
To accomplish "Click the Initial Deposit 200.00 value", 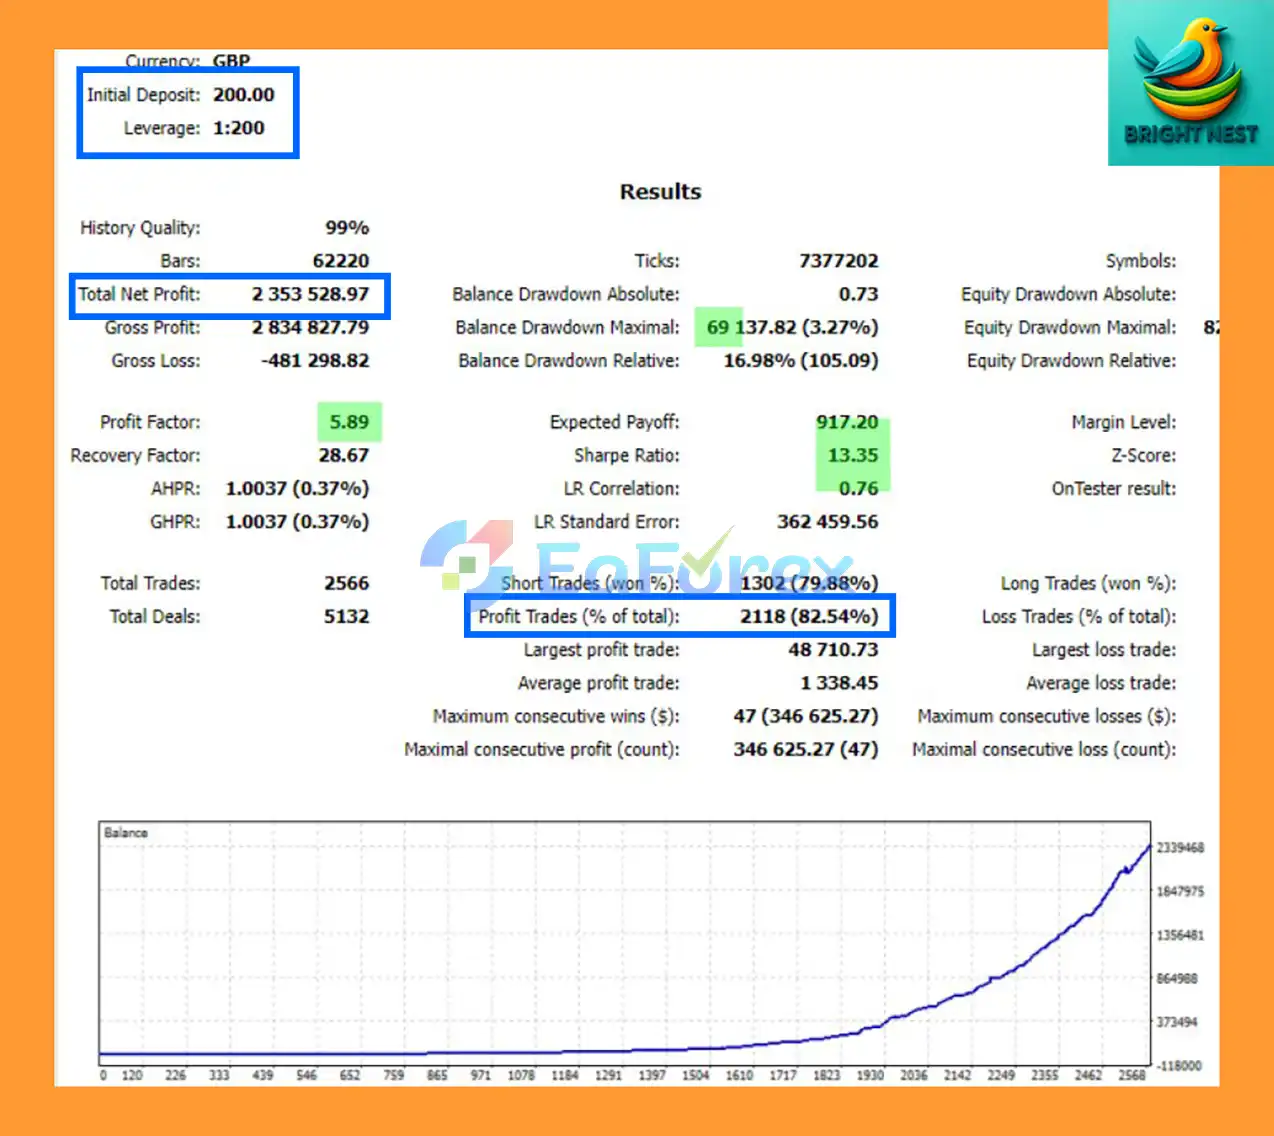I will click(243, 95).
